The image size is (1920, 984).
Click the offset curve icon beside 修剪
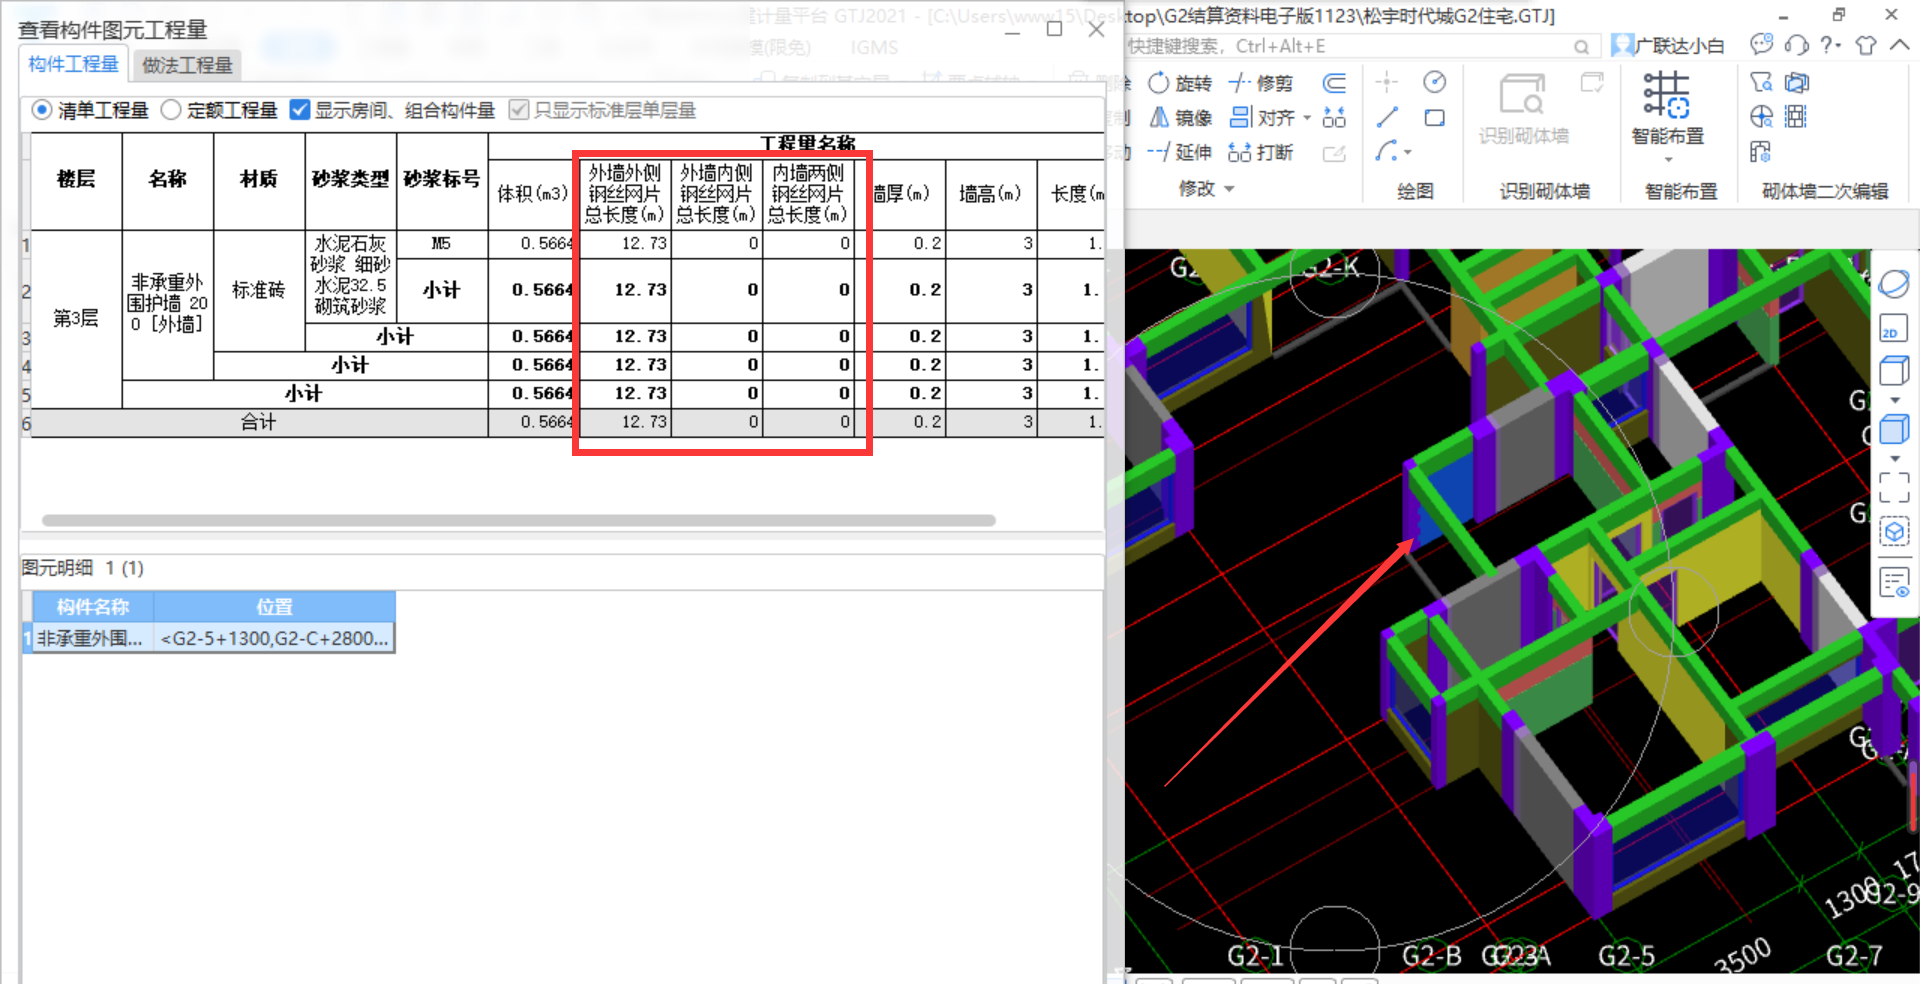[1334, 83]
